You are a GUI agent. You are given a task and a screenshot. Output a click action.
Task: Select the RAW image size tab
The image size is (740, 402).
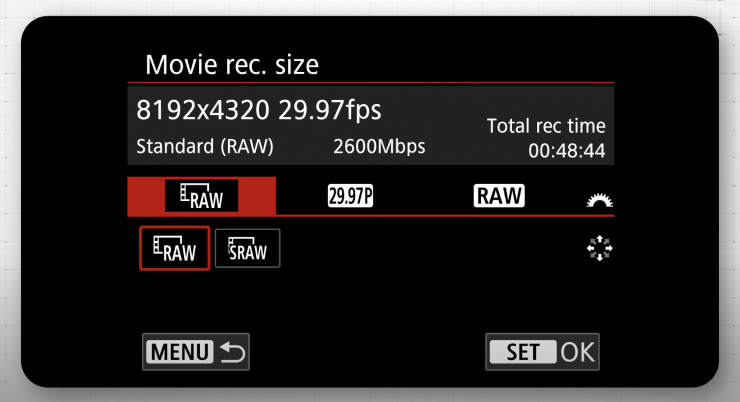[201, 197]
